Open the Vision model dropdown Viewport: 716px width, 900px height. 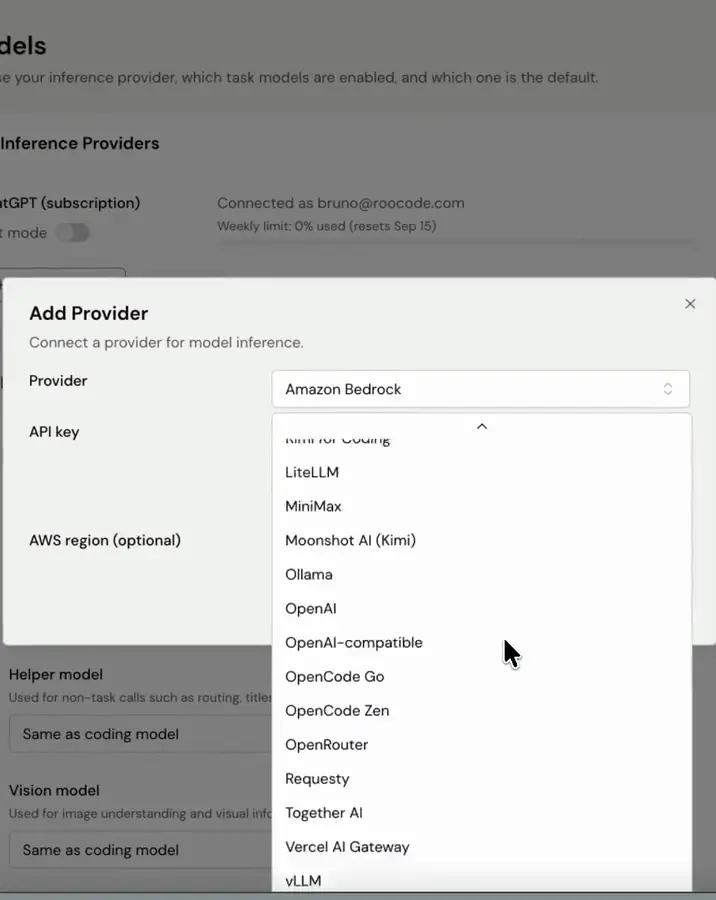[140, 850]
